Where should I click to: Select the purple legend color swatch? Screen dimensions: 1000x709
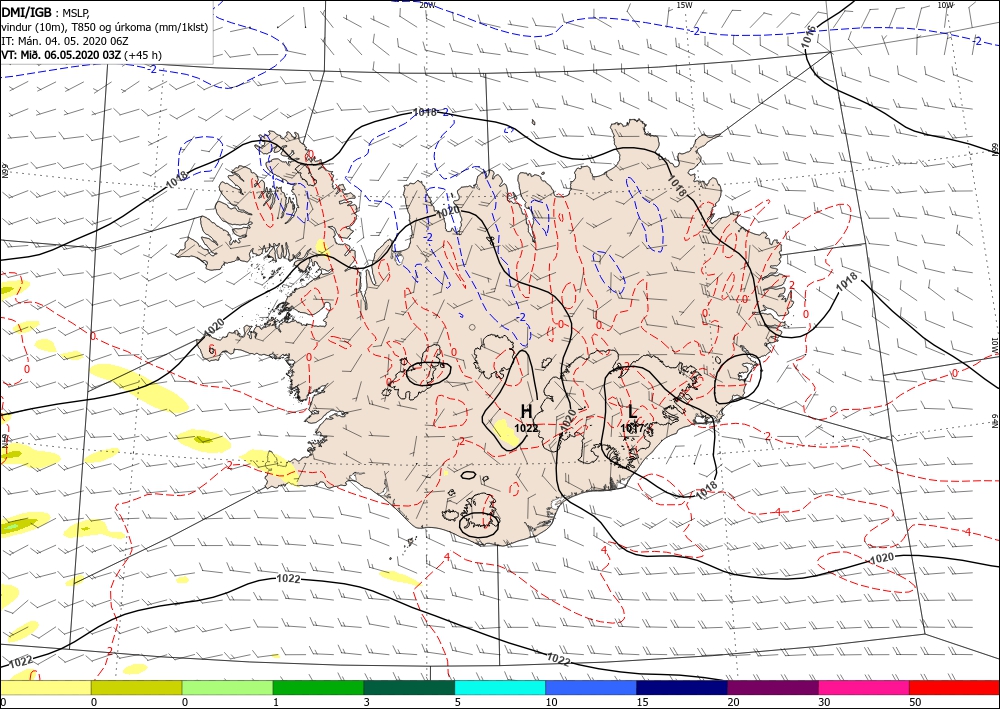[x=772, y=687]
